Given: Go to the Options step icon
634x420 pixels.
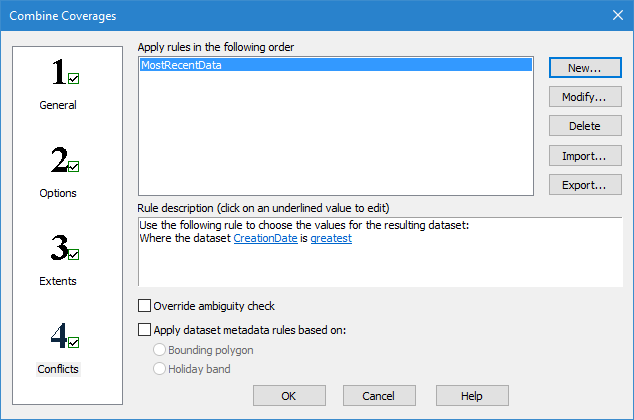Looking at the screenshot, I should click(x=65, y=163).
